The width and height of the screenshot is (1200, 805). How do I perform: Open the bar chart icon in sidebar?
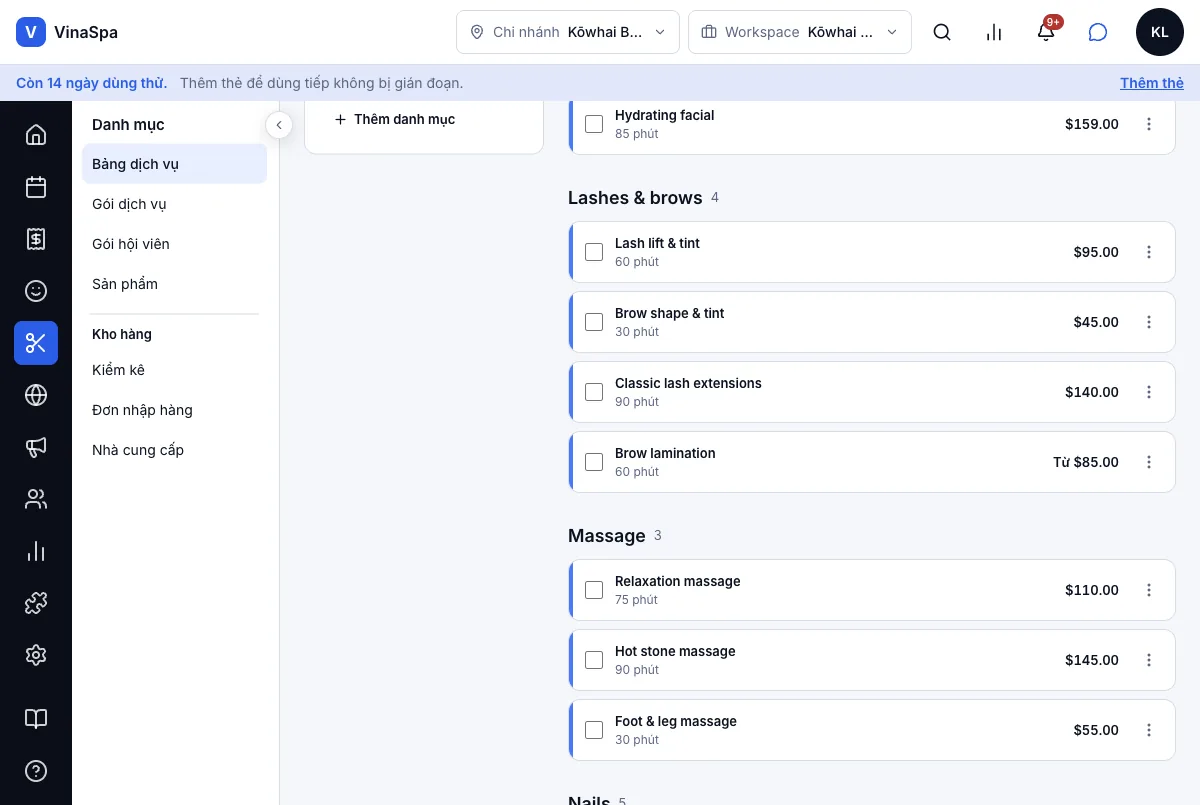36,551
